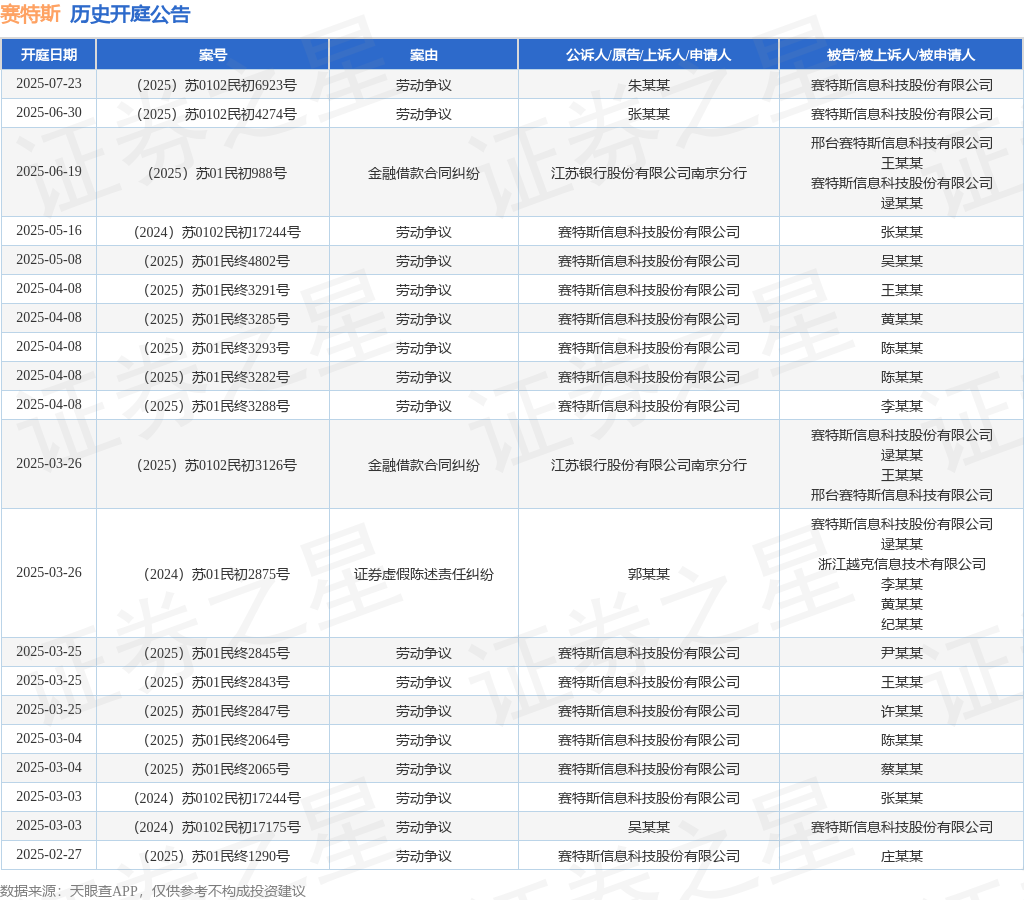Click defendant 许某某

(x=901, y=711)
